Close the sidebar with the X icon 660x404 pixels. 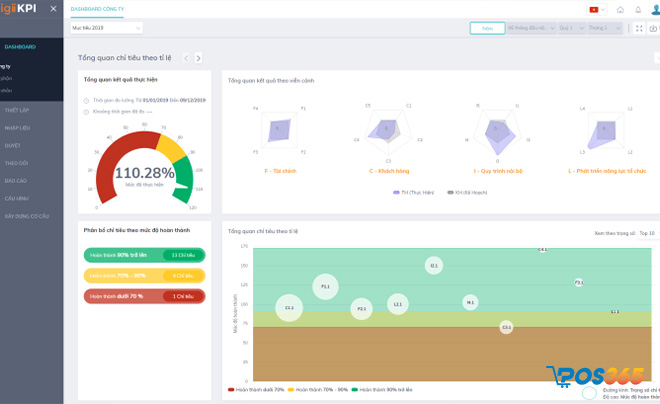coord(53,8)
